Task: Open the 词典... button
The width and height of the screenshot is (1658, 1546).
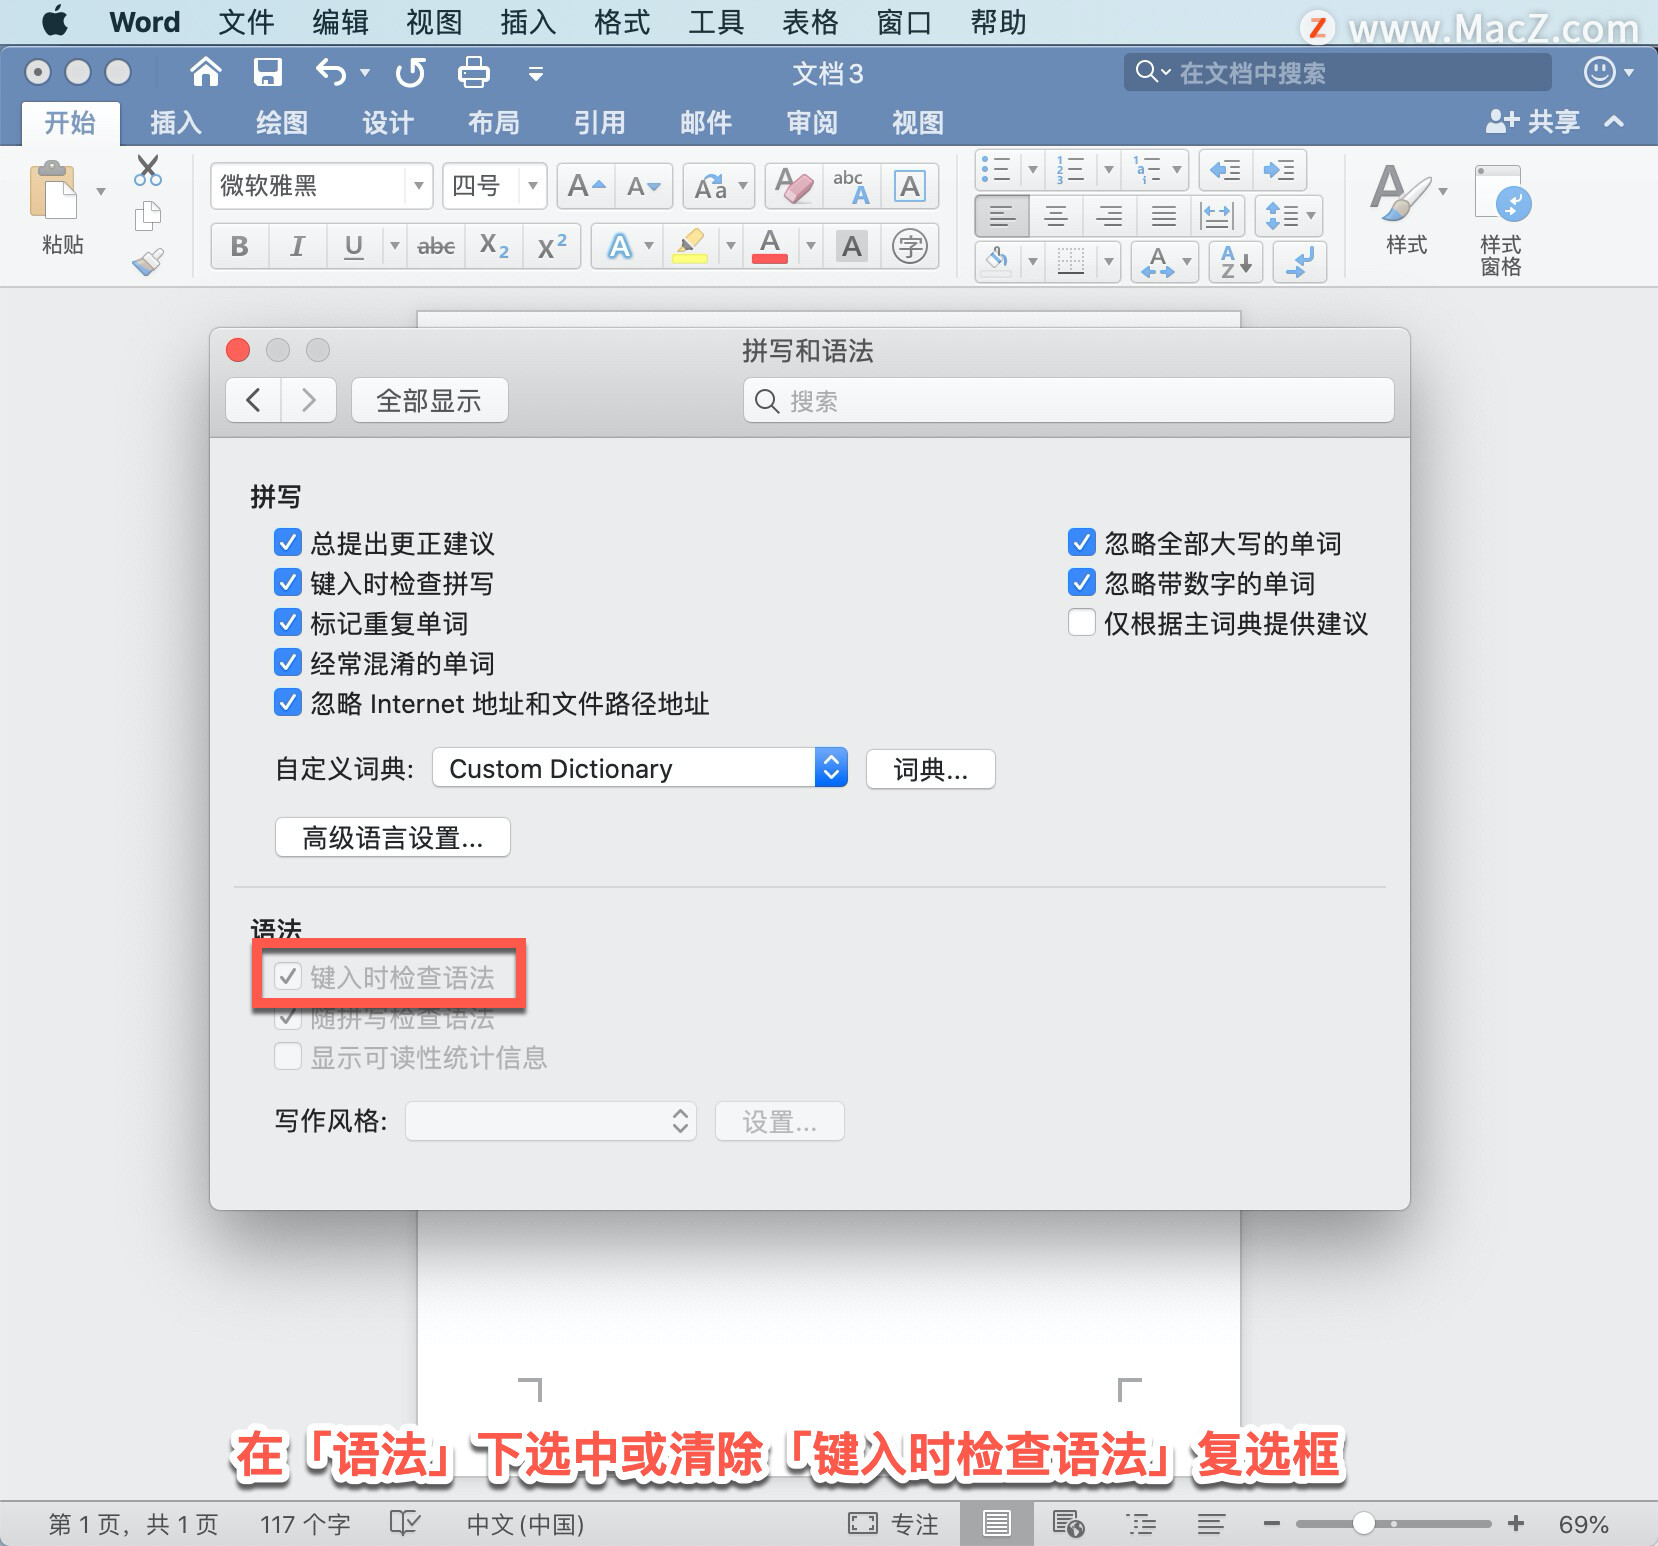Action: [x=931, y=769]
